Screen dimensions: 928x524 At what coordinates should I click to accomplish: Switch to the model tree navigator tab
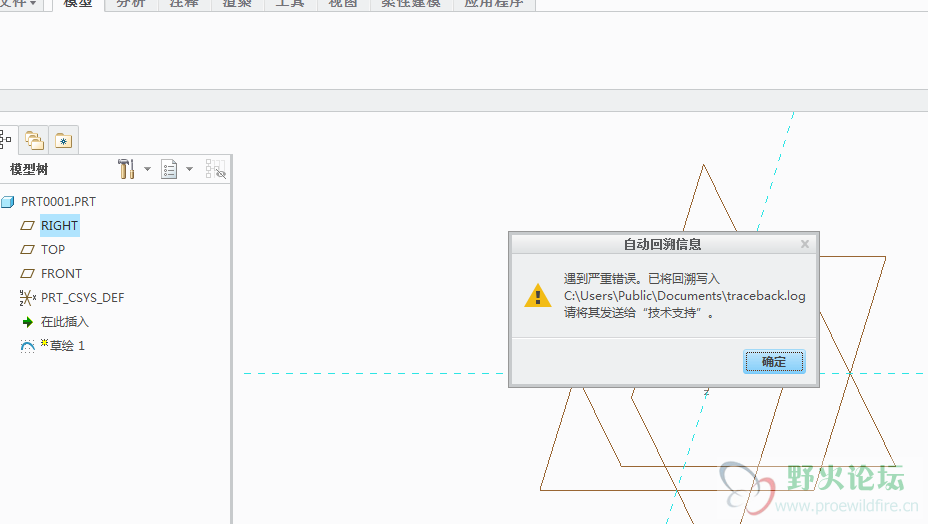click(x=6, y=140)
